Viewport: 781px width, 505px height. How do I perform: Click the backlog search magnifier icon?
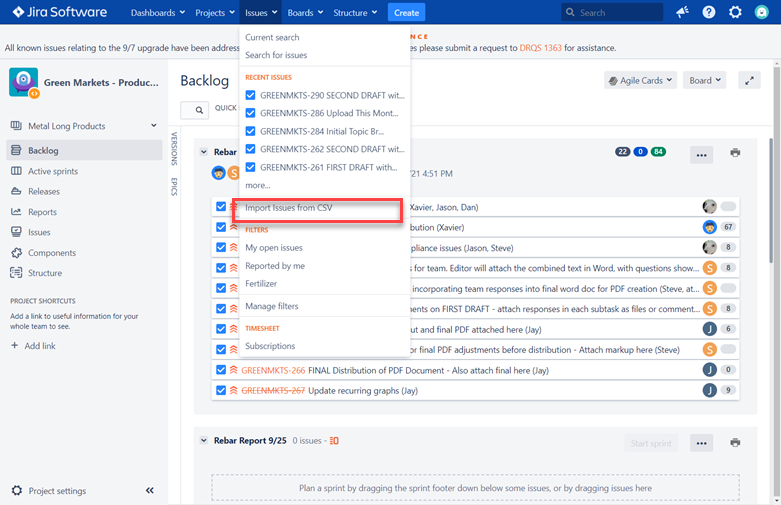pos(199,110)
